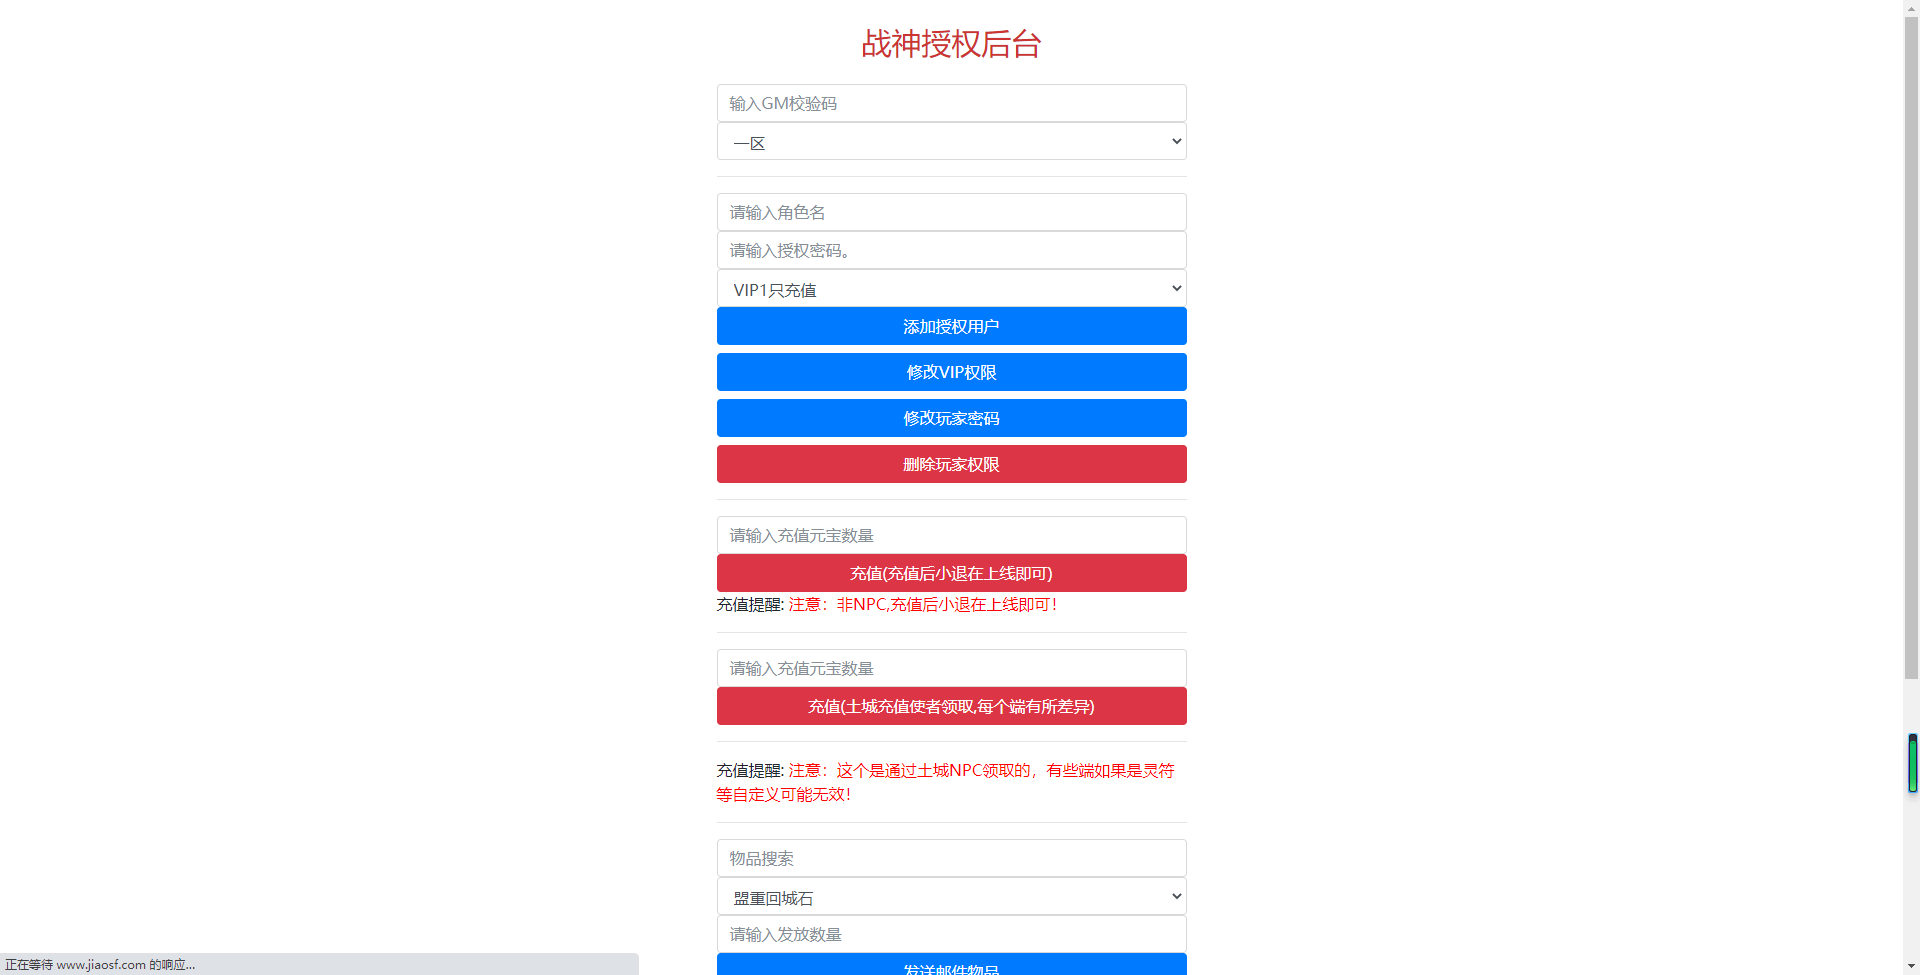Click the red 删除玩家权限 button

[951, 464]
